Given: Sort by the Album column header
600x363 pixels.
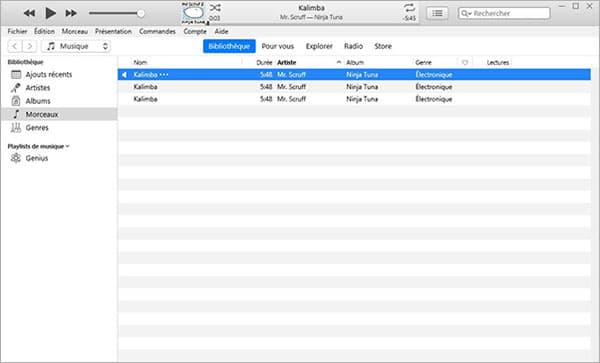Looking at the screenshot, I should pyautogui.click(x=355, y=62).
